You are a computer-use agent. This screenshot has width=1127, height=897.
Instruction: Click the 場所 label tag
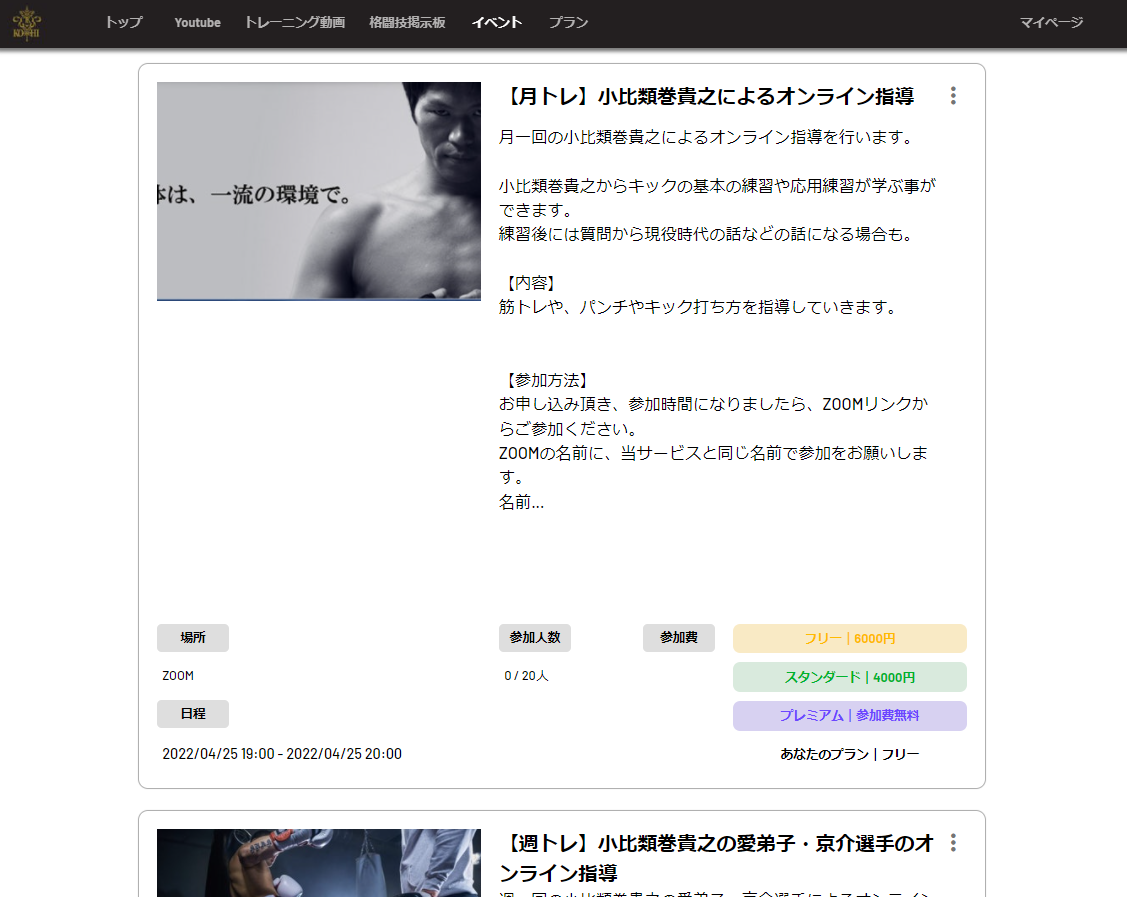[193, 638]
